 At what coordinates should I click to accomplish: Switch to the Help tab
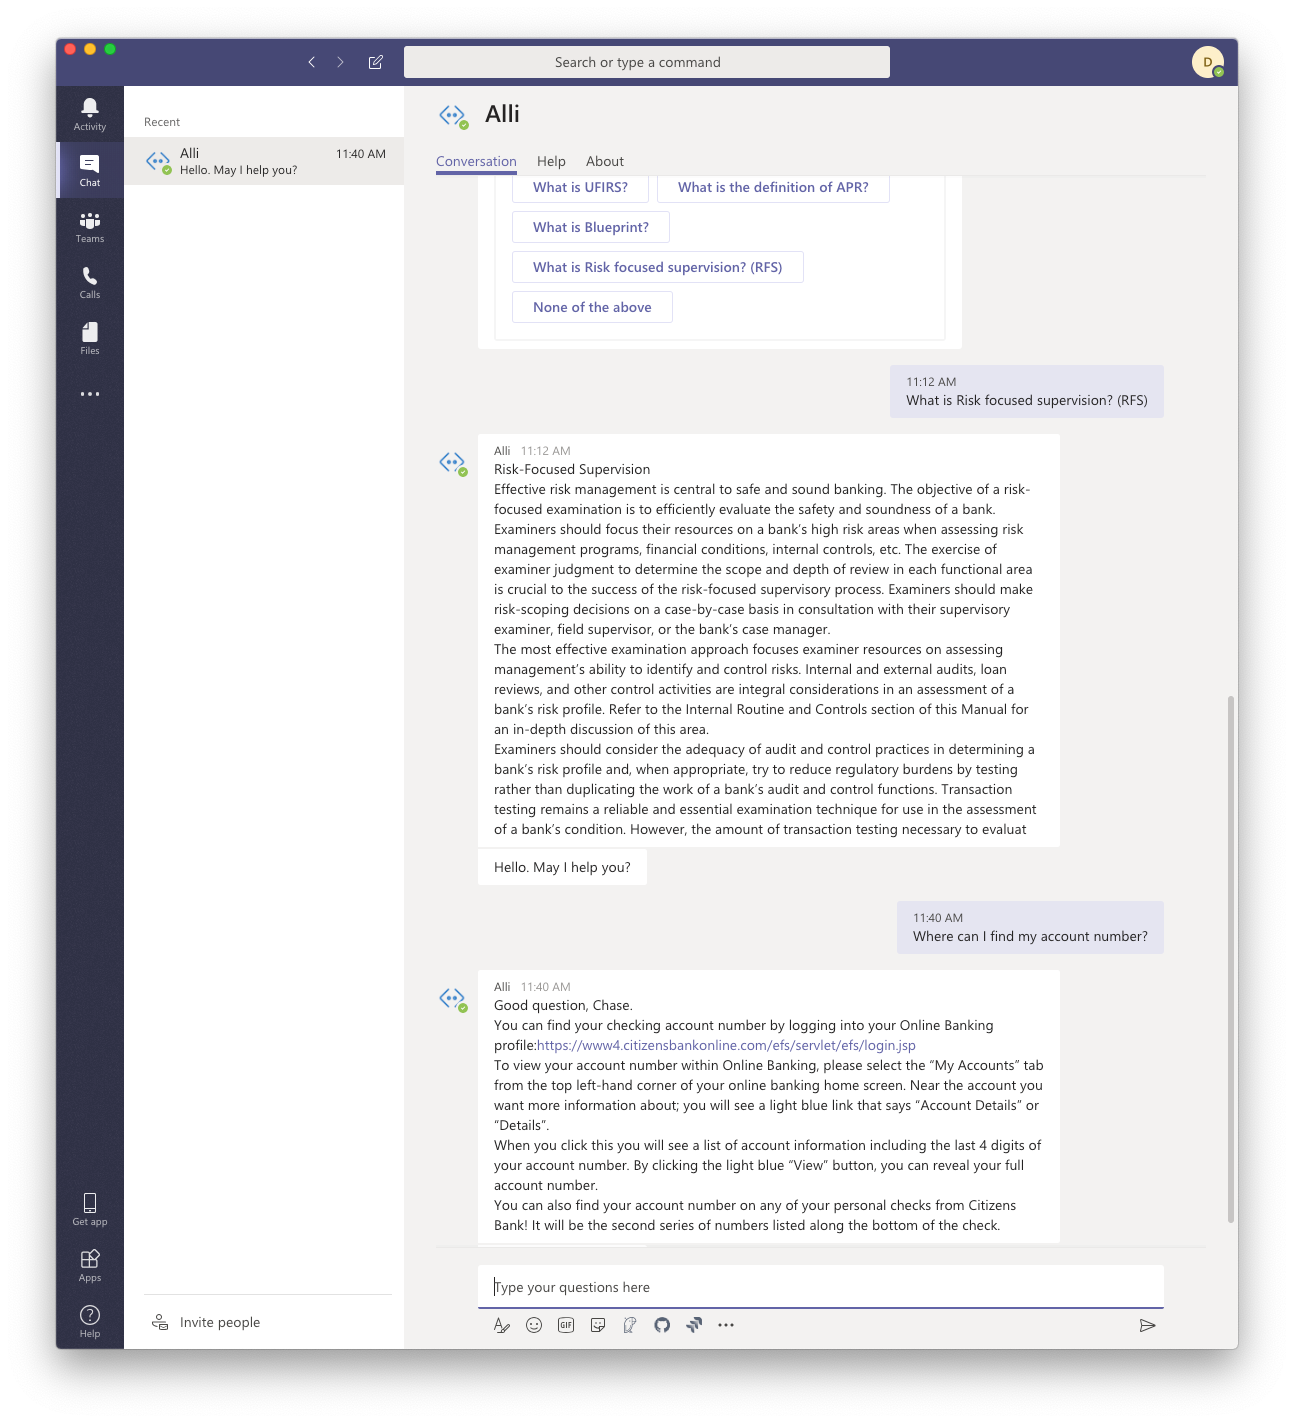coord(551,161)
